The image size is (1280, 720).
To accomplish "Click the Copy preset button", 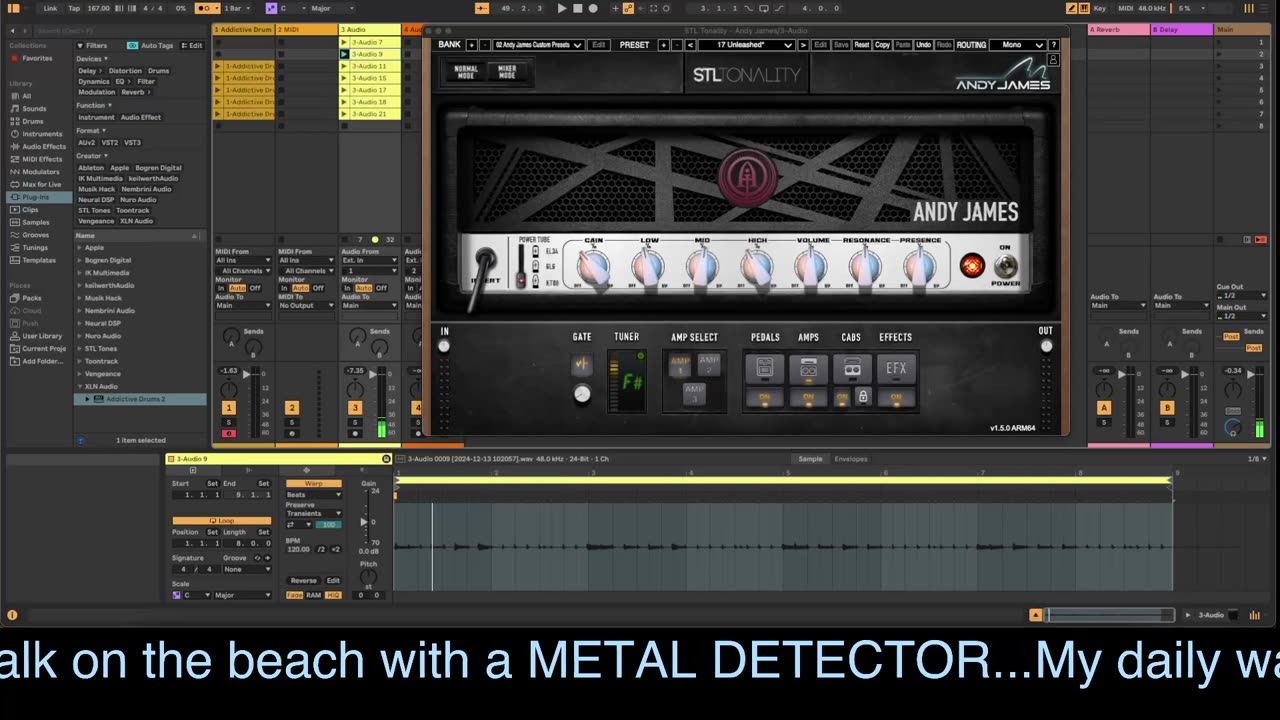I will click(x=882, y=45).
